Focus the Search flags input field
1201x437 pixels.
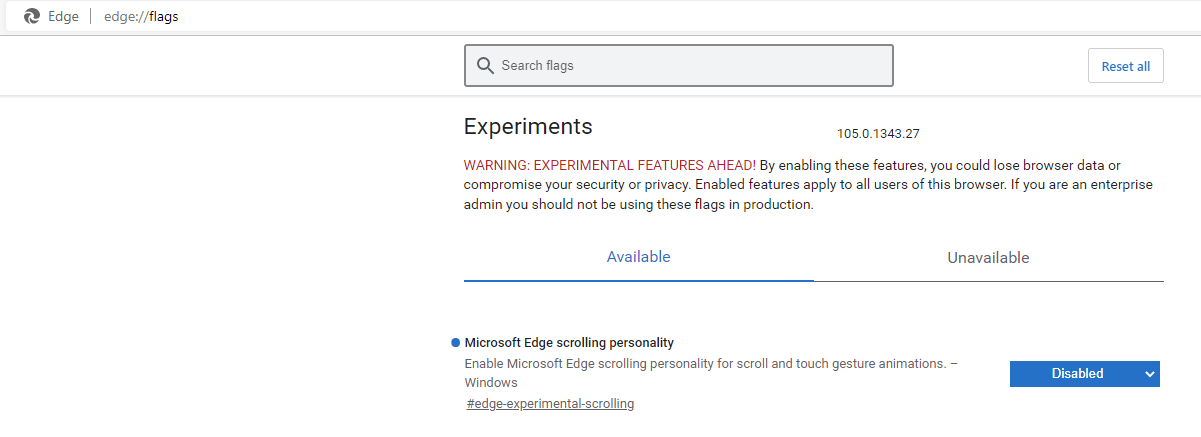(x=690, y=66)
